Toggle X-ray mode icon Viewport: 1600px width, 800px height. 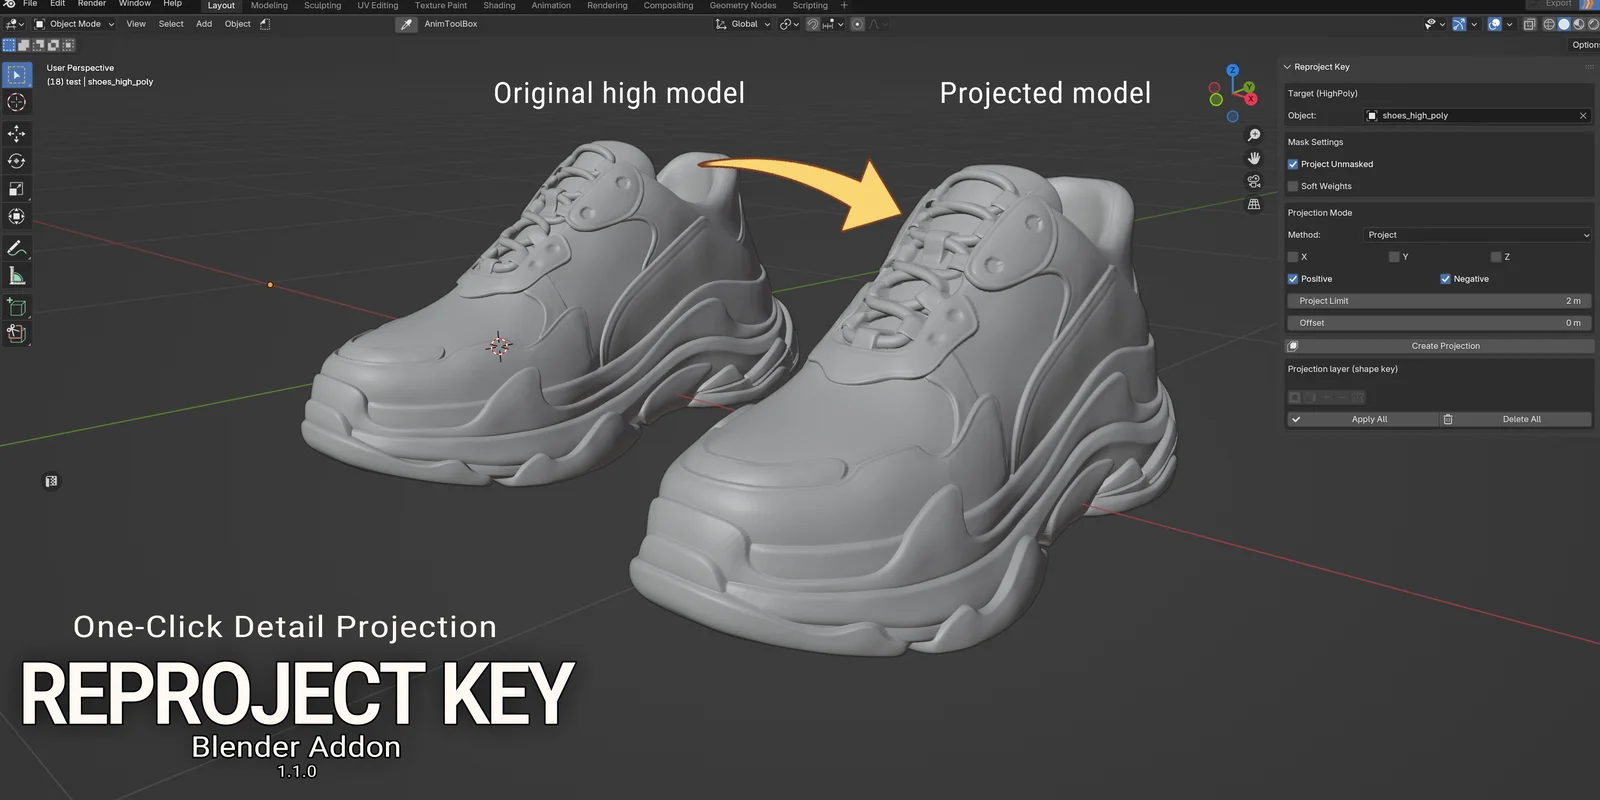click(1529, 24)
